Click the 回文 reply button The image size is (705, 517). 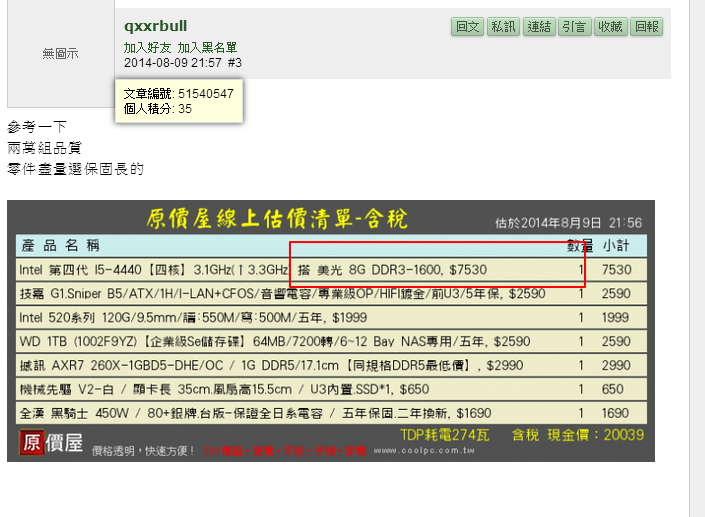[x=467, y=27]
